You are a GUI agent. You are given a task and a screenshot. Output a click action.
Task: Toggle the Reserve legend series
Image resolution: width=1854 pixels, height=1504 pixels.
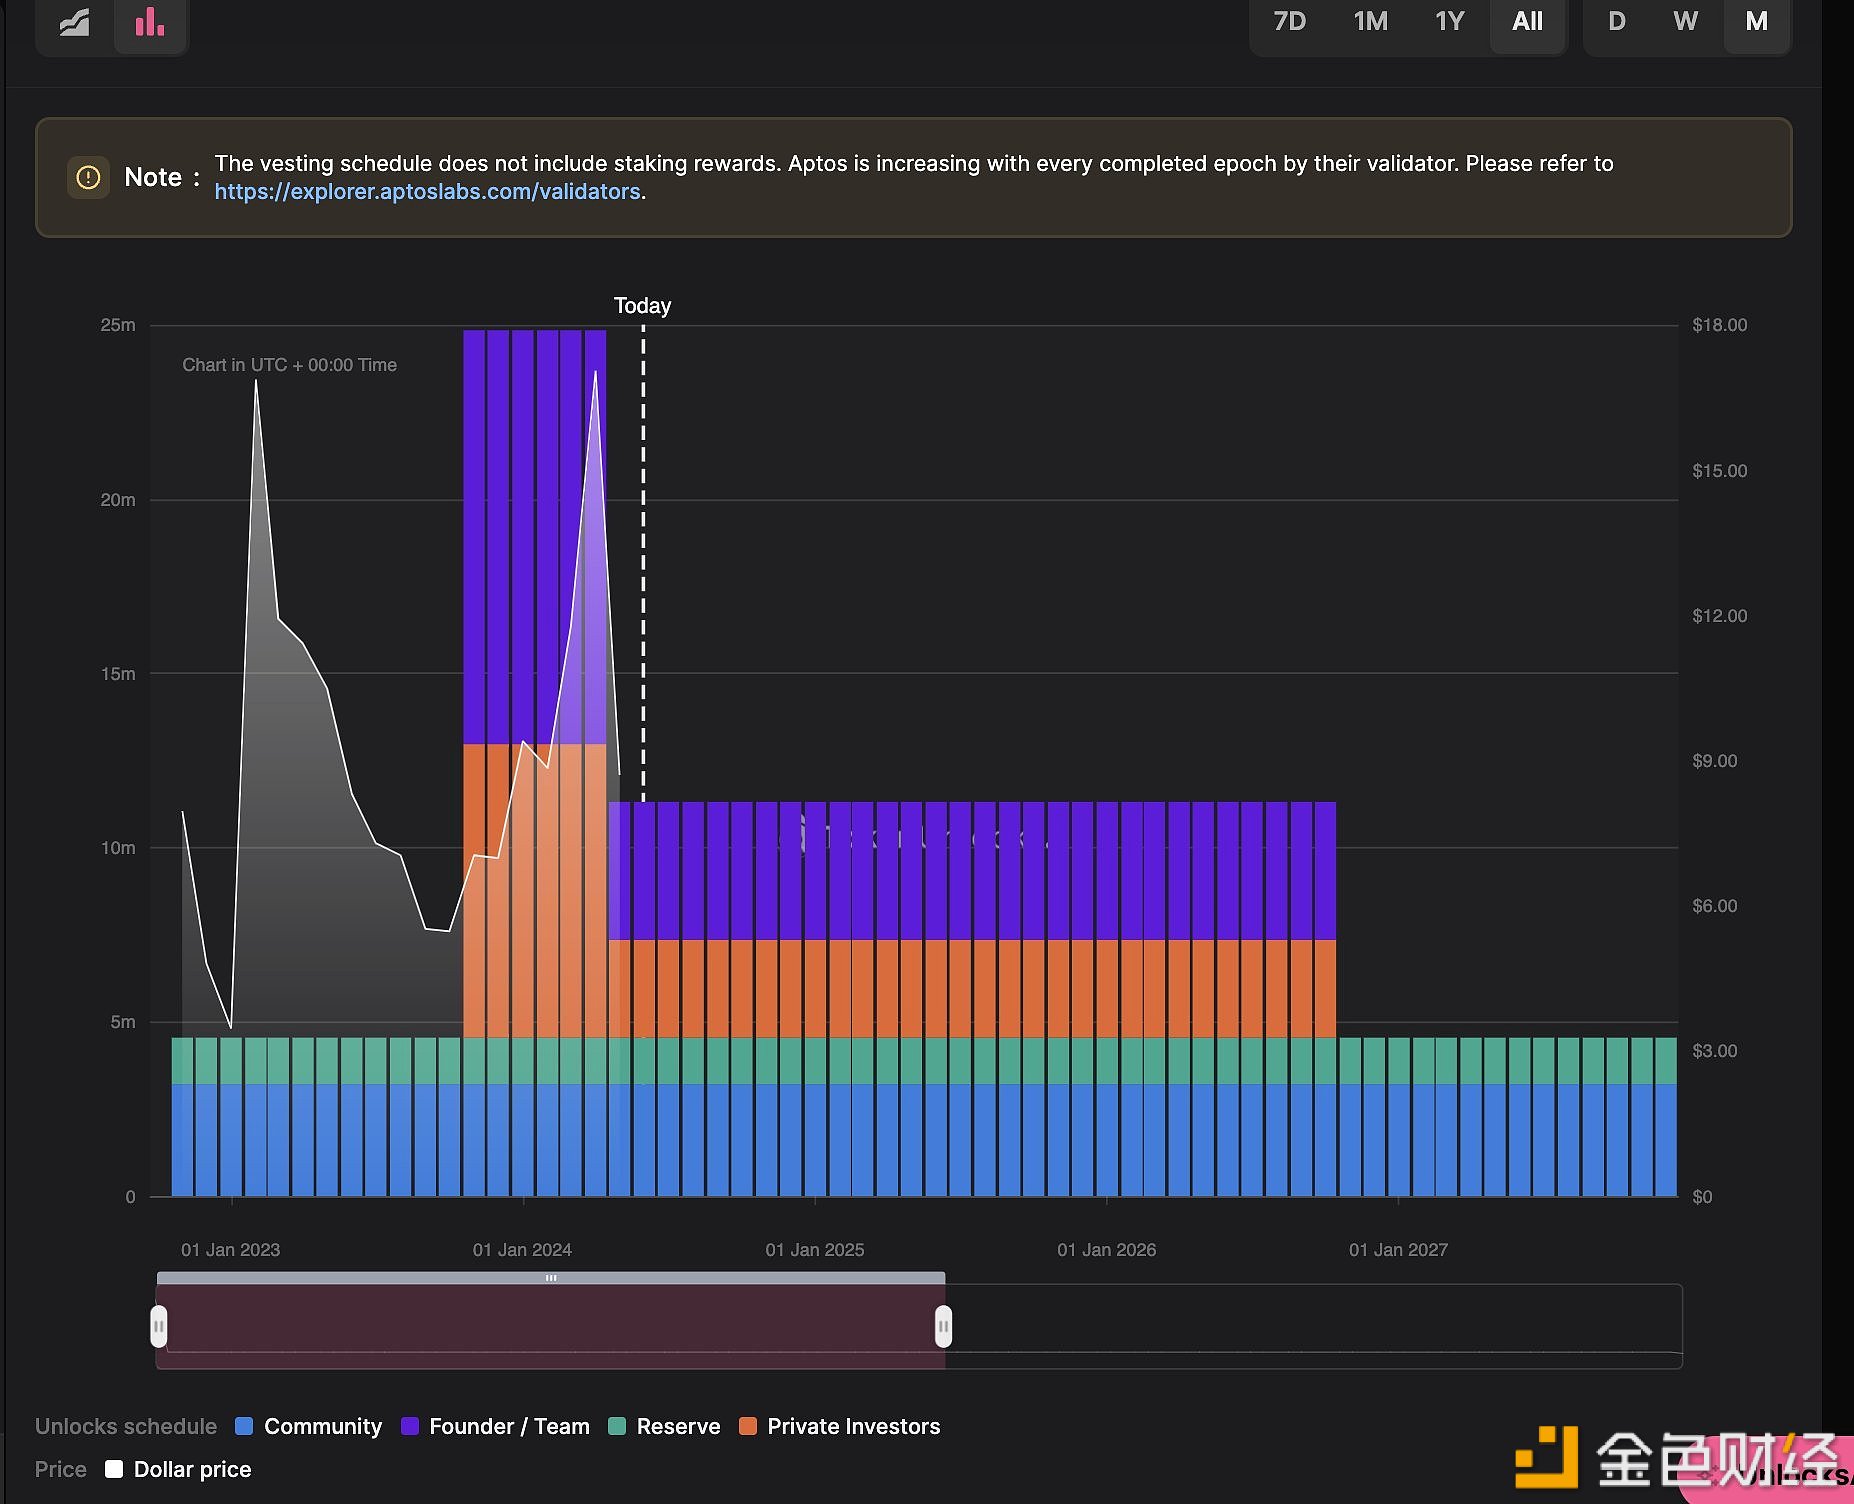(664, 1426)
